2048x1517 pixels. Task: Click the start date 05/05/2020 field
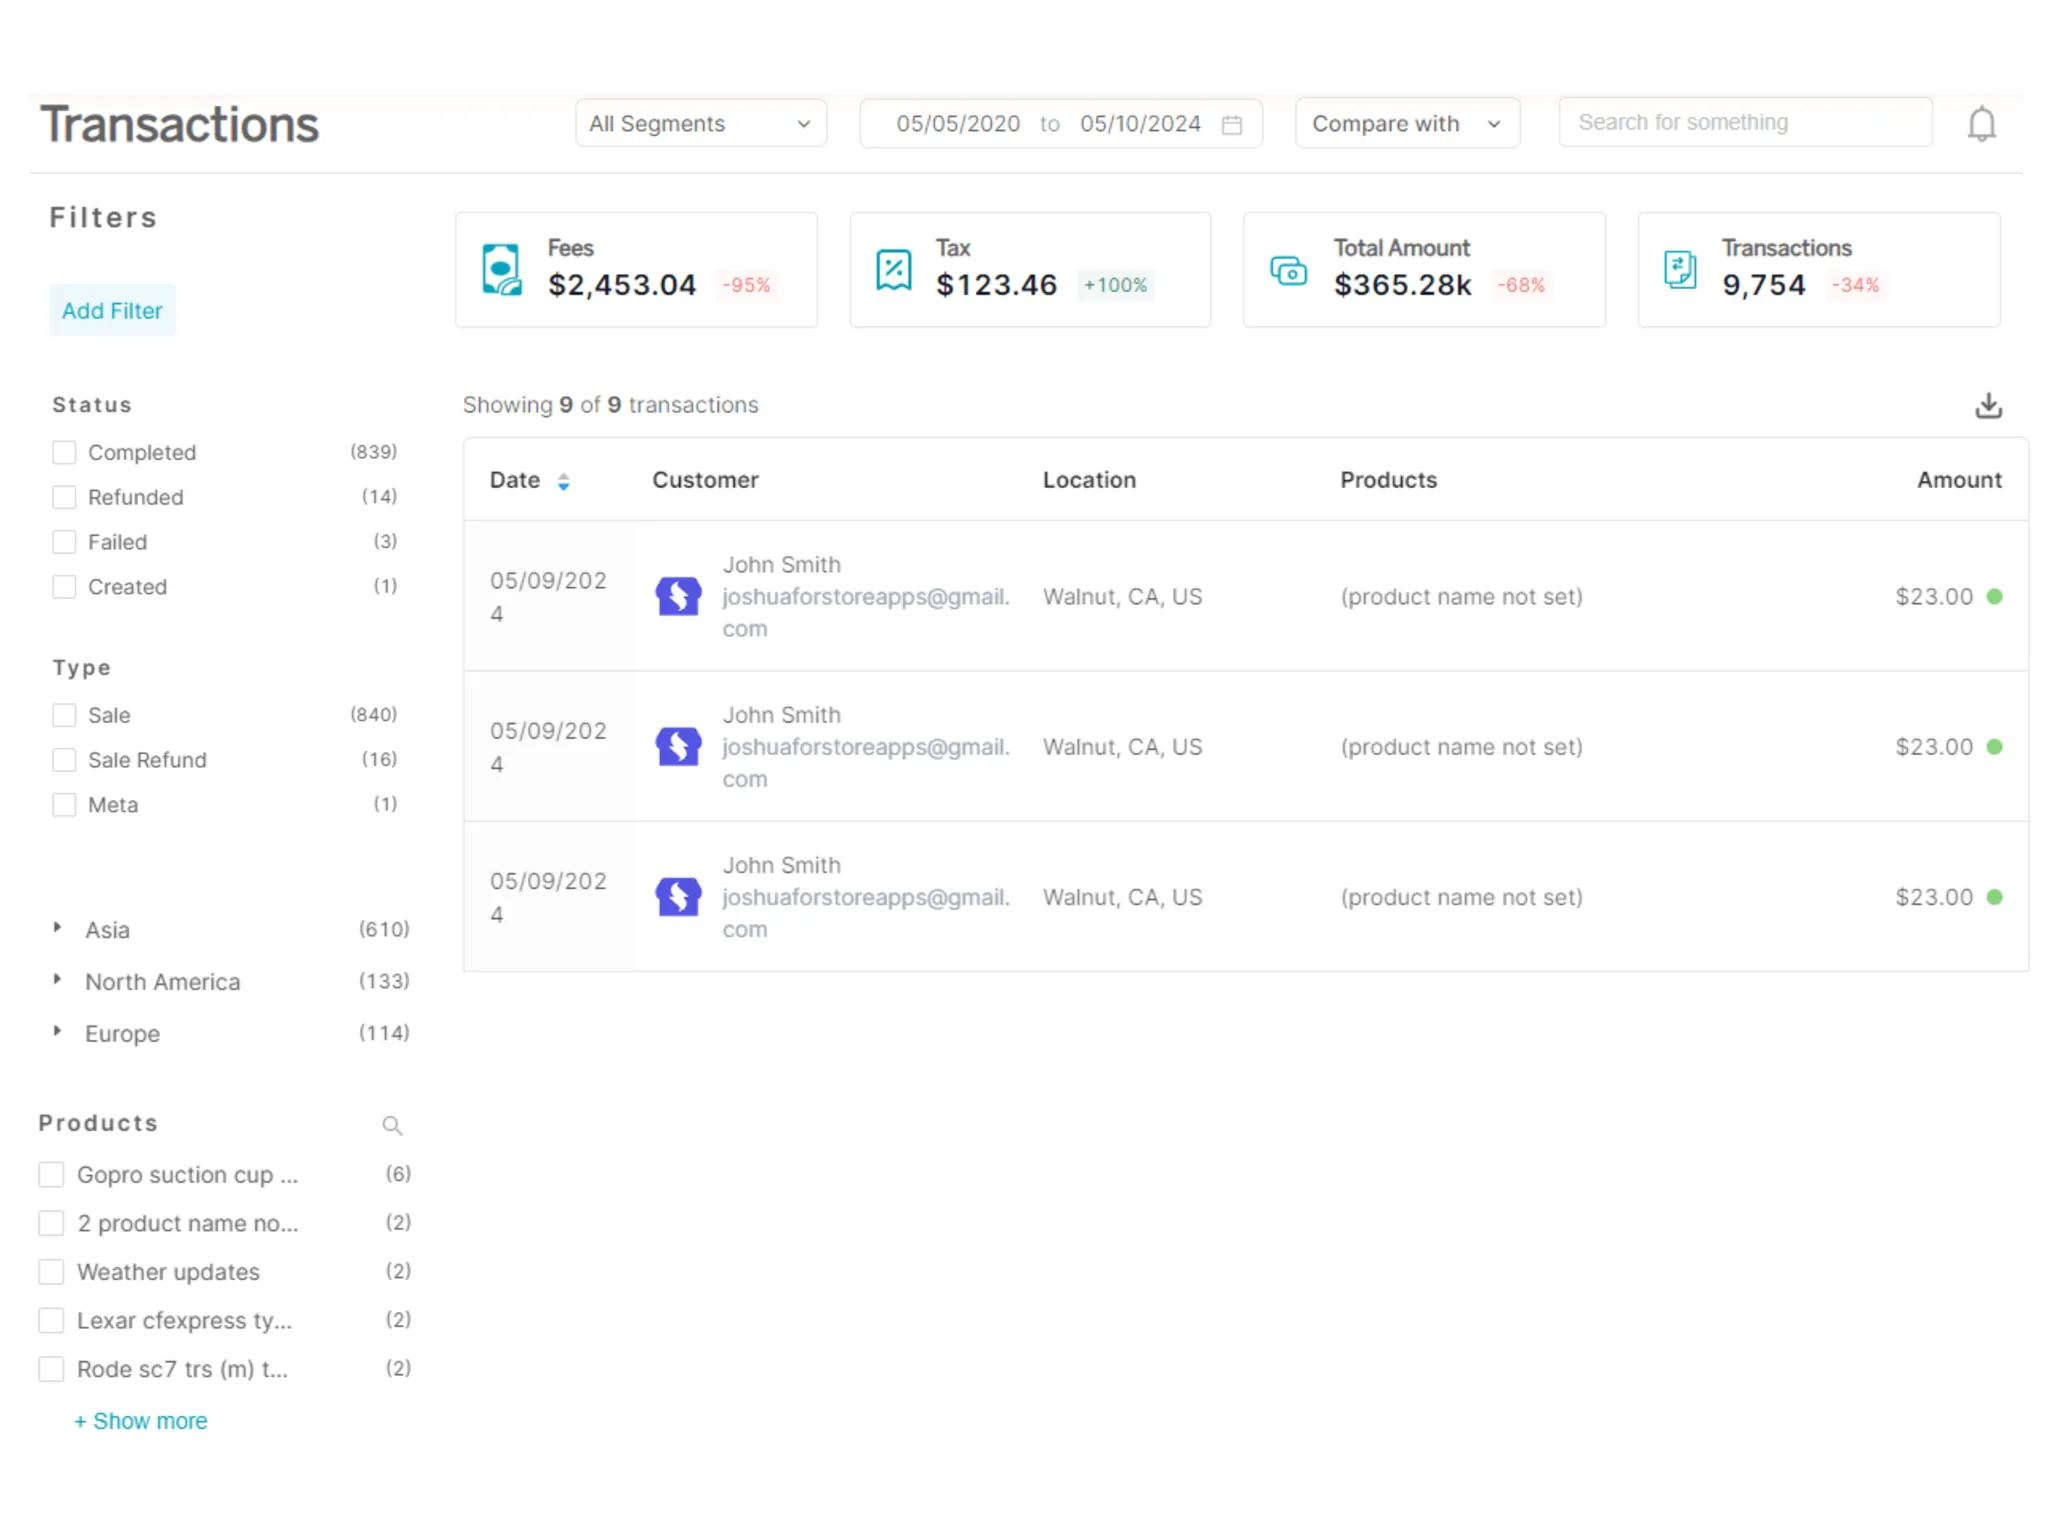click(958, 123)
